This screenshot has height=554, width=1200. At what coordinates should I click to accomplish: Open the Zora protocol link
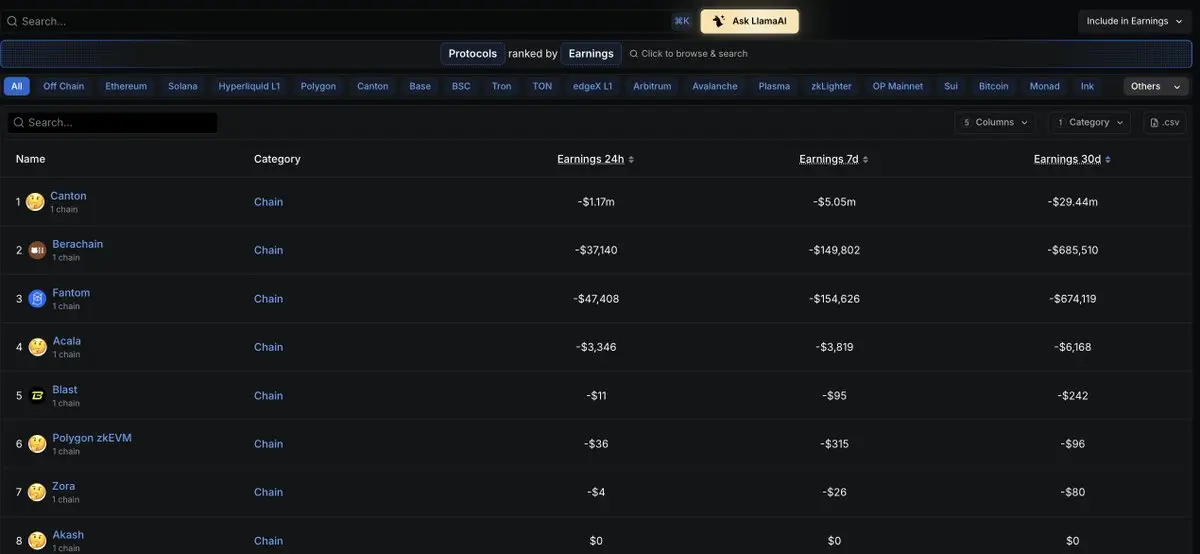coord(64,486)
